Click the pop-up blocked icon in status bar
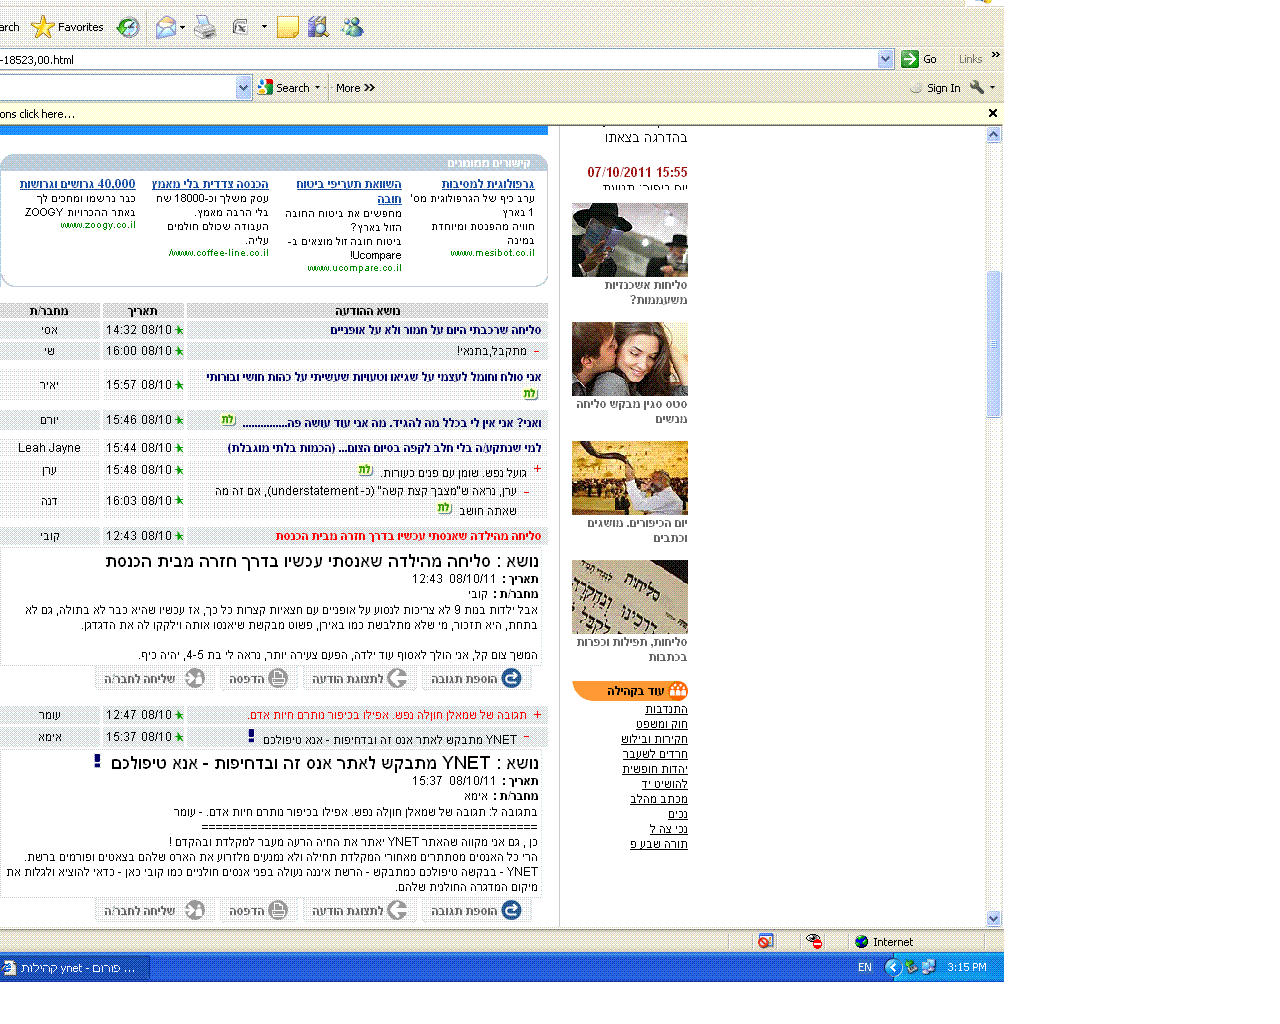This screenshot has width=1280, height=1024. point(765,941)
